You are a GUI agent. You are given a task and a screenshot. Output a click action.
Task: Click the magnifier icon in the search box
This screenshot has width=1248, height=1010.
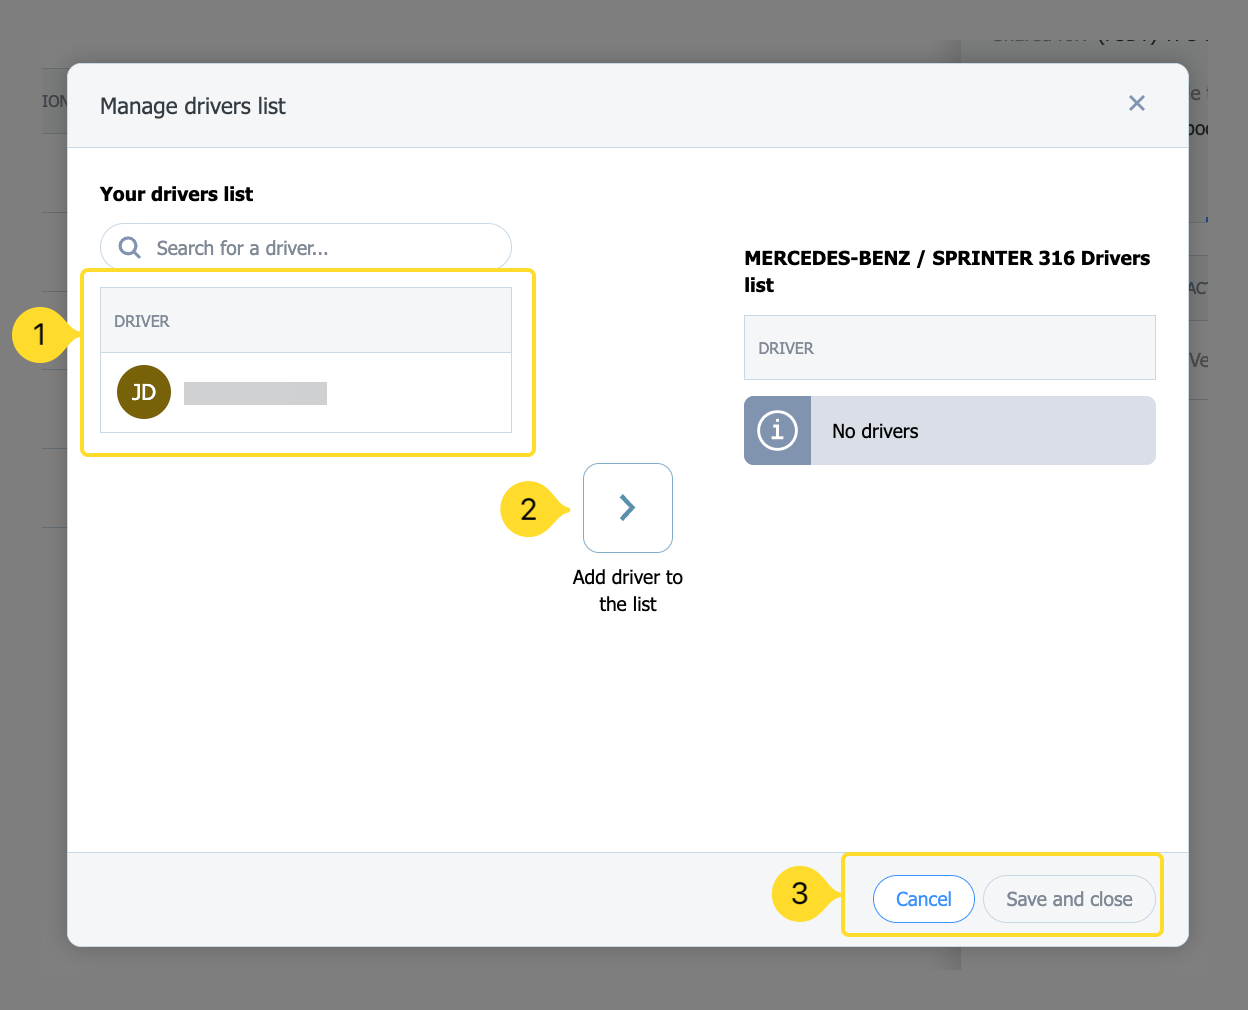(130, 247)
